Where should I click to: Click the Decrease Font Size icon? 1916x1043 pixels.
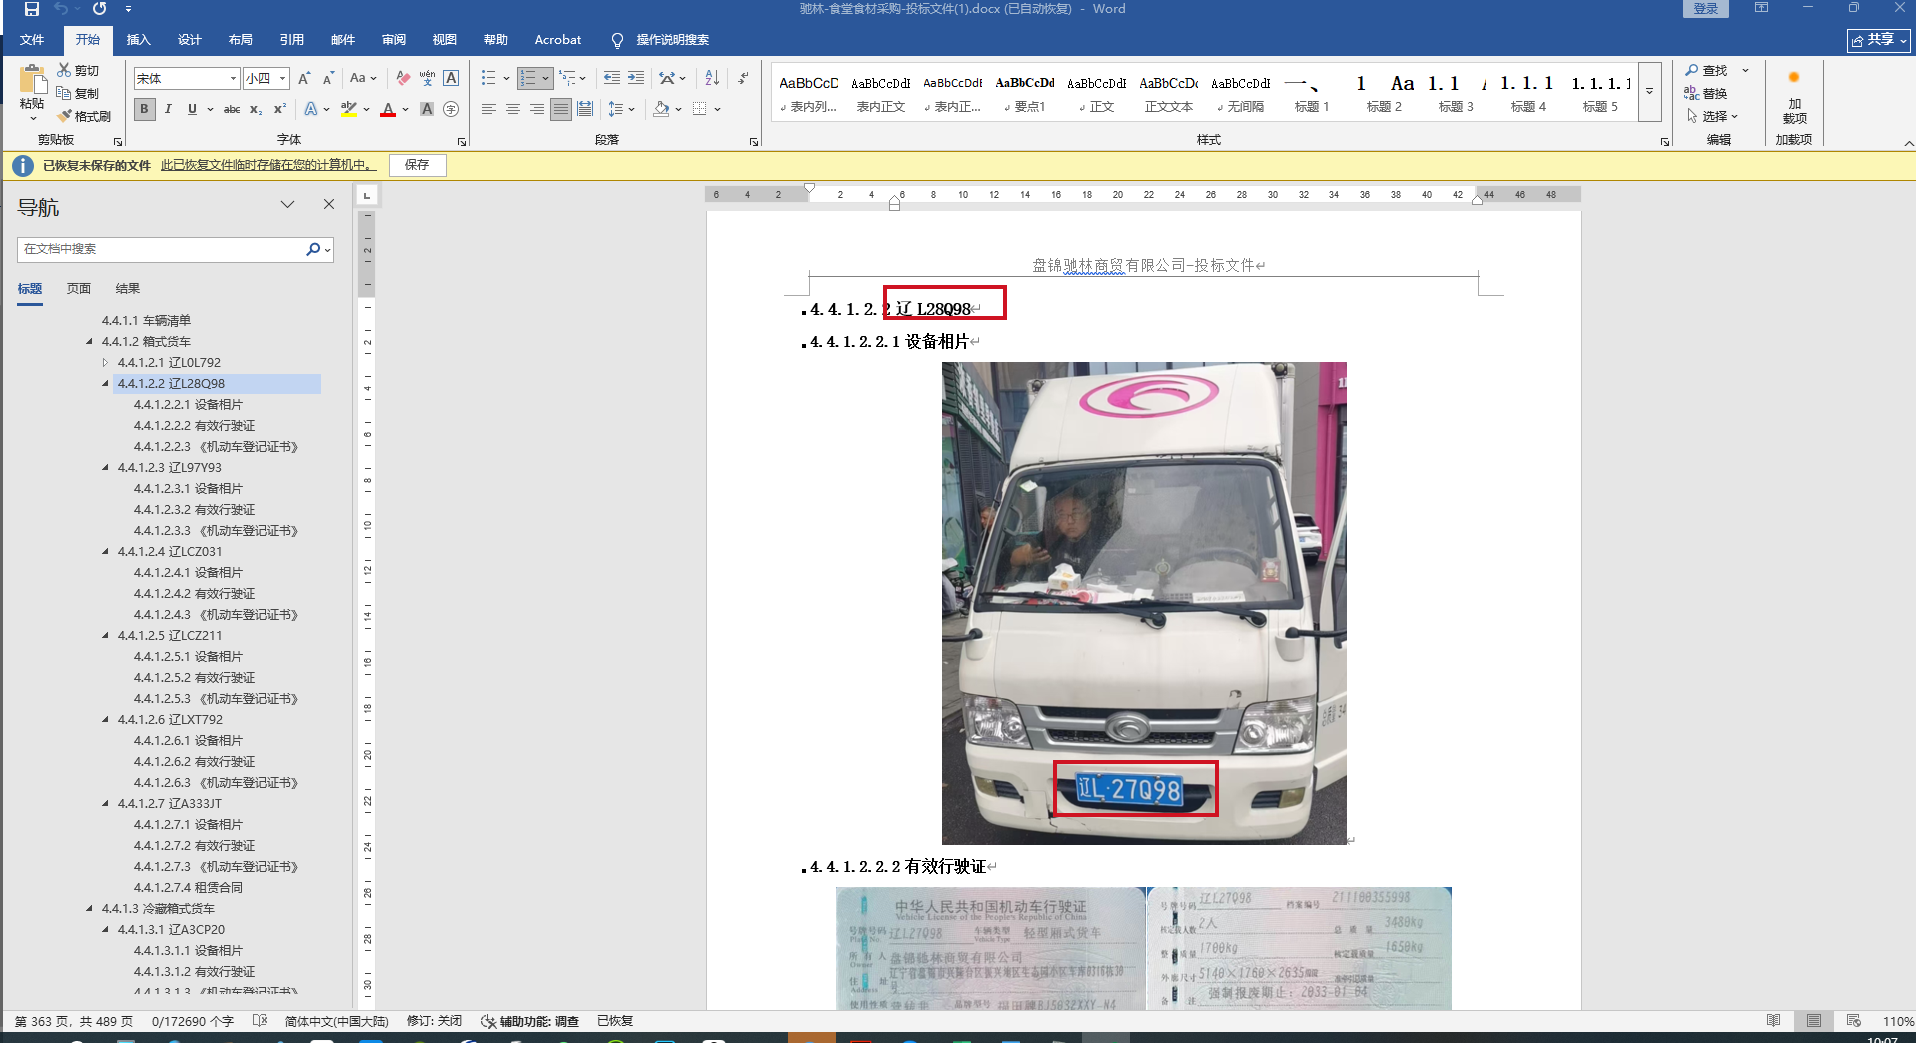point(328,78)
